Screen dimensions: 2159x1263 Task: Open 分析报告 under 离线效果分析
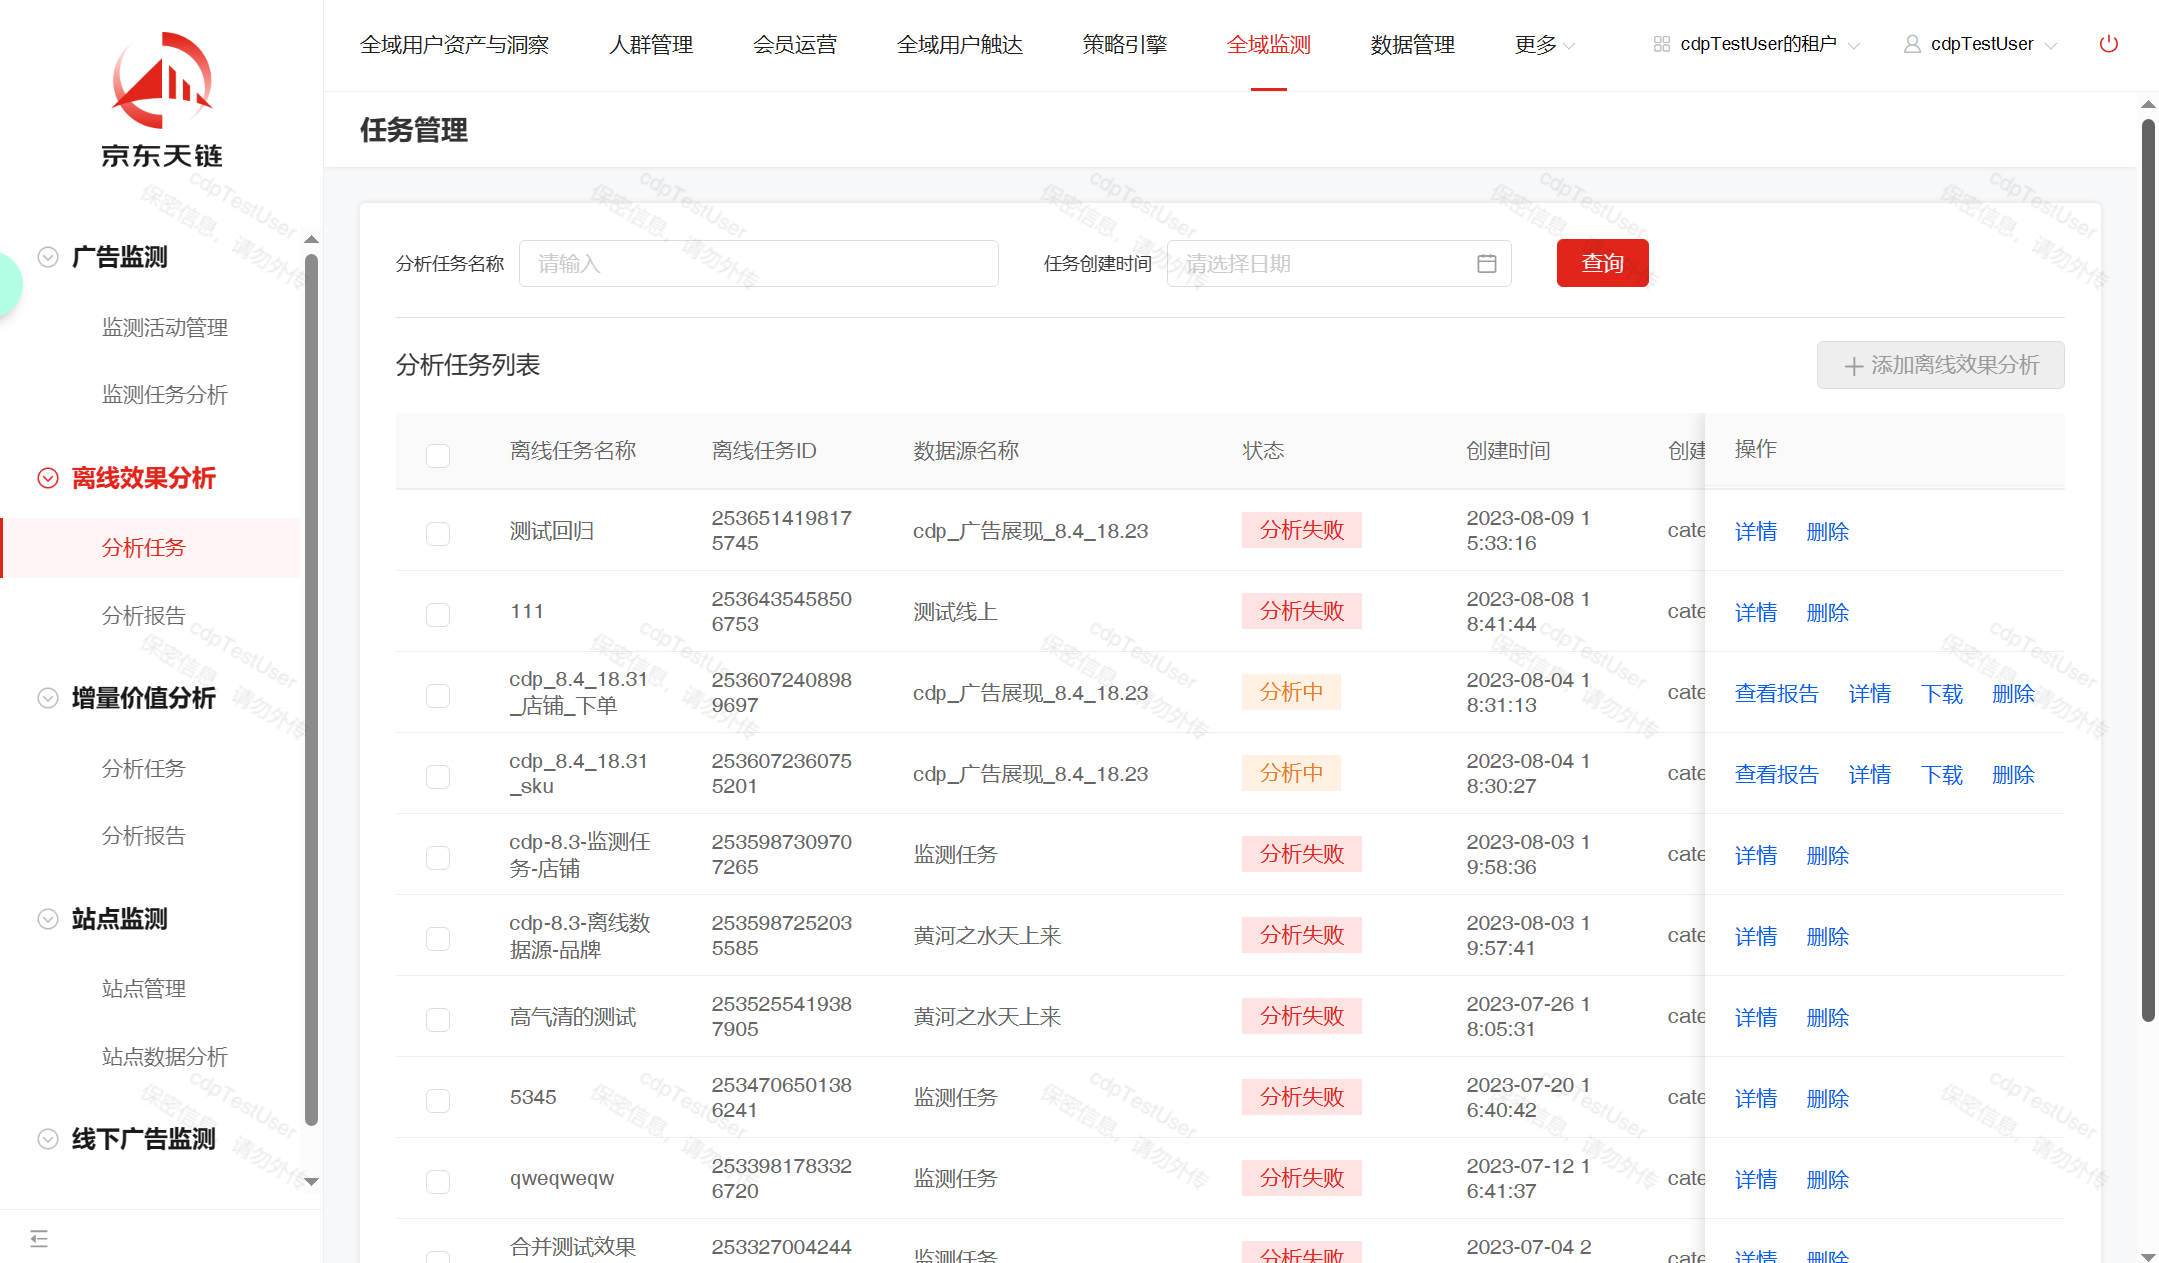[x=144, y=616]
